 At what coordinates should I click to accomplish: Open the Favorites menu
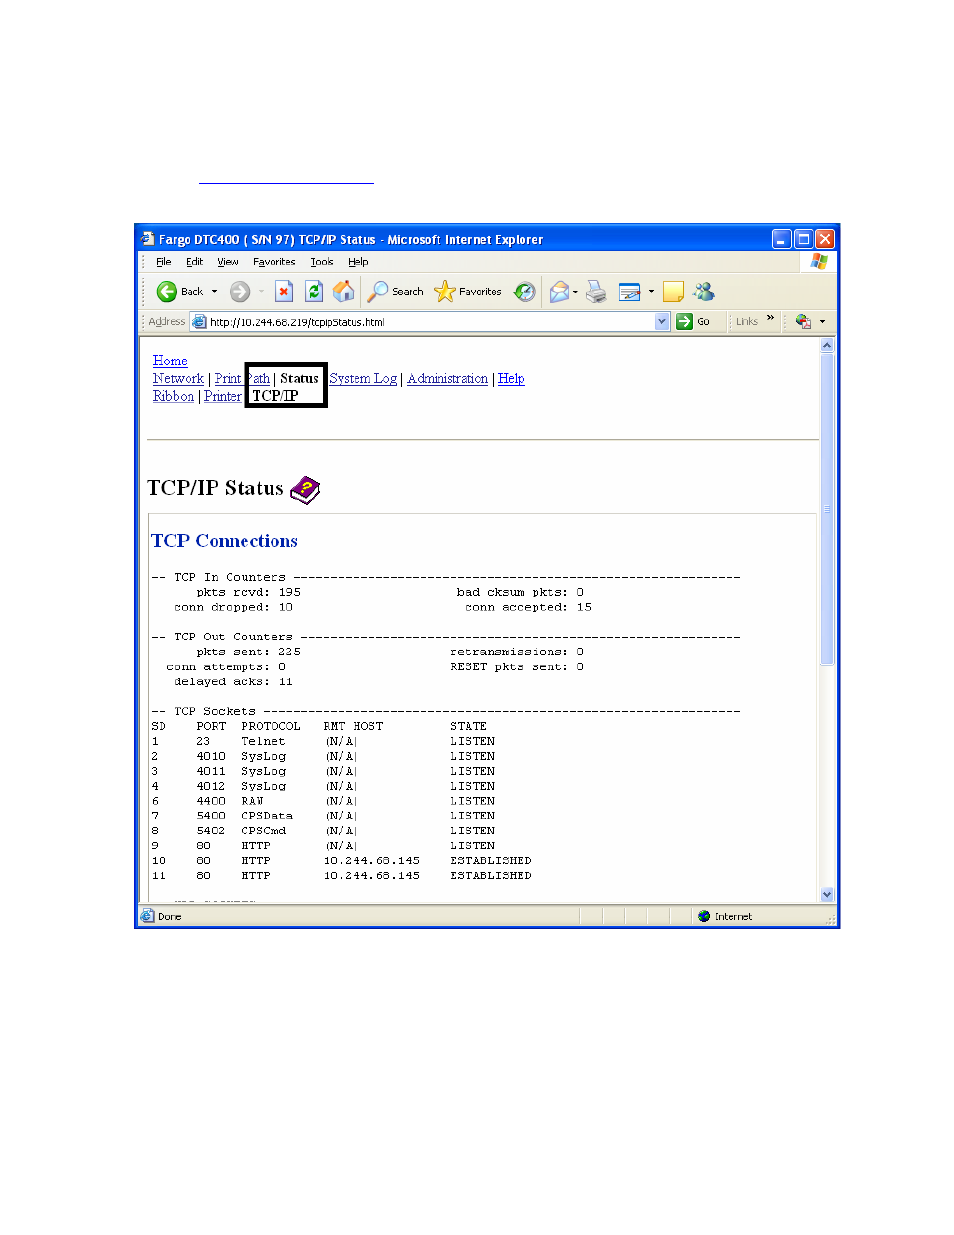coord(274,262)
